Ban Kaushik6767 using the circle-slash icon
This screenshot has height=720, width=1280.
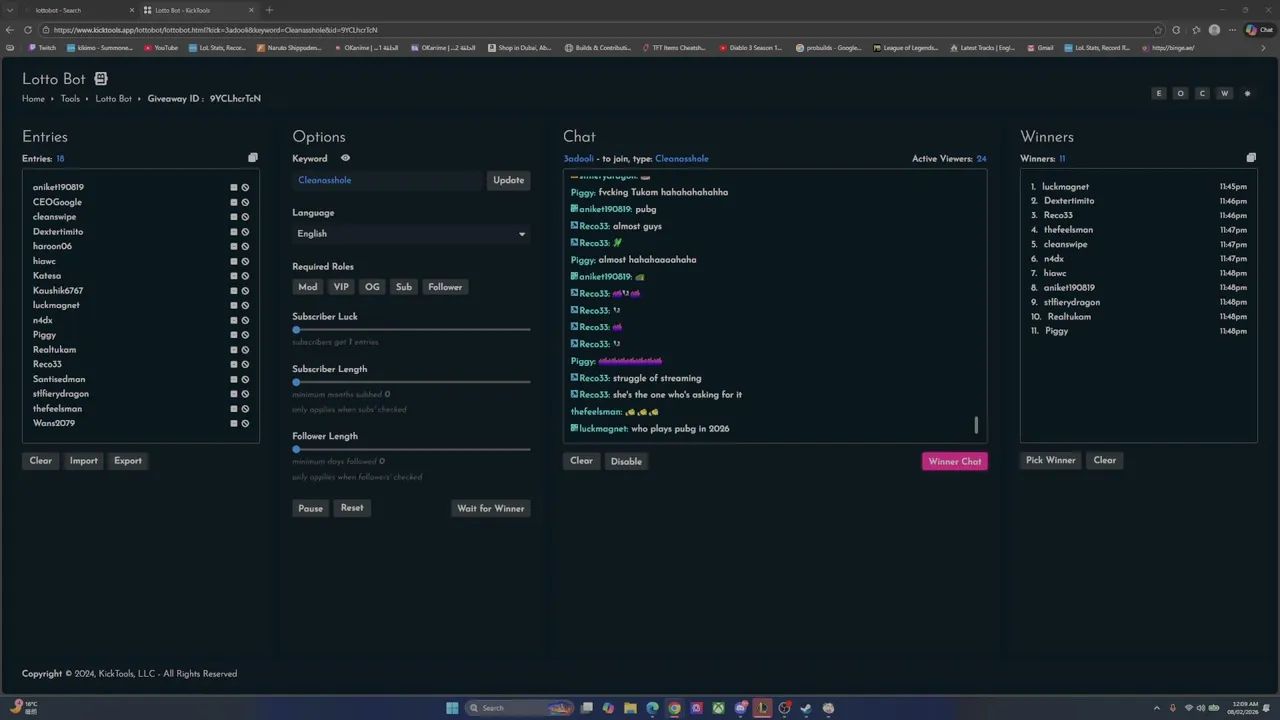pyautogui.click(x=245, y=291)
